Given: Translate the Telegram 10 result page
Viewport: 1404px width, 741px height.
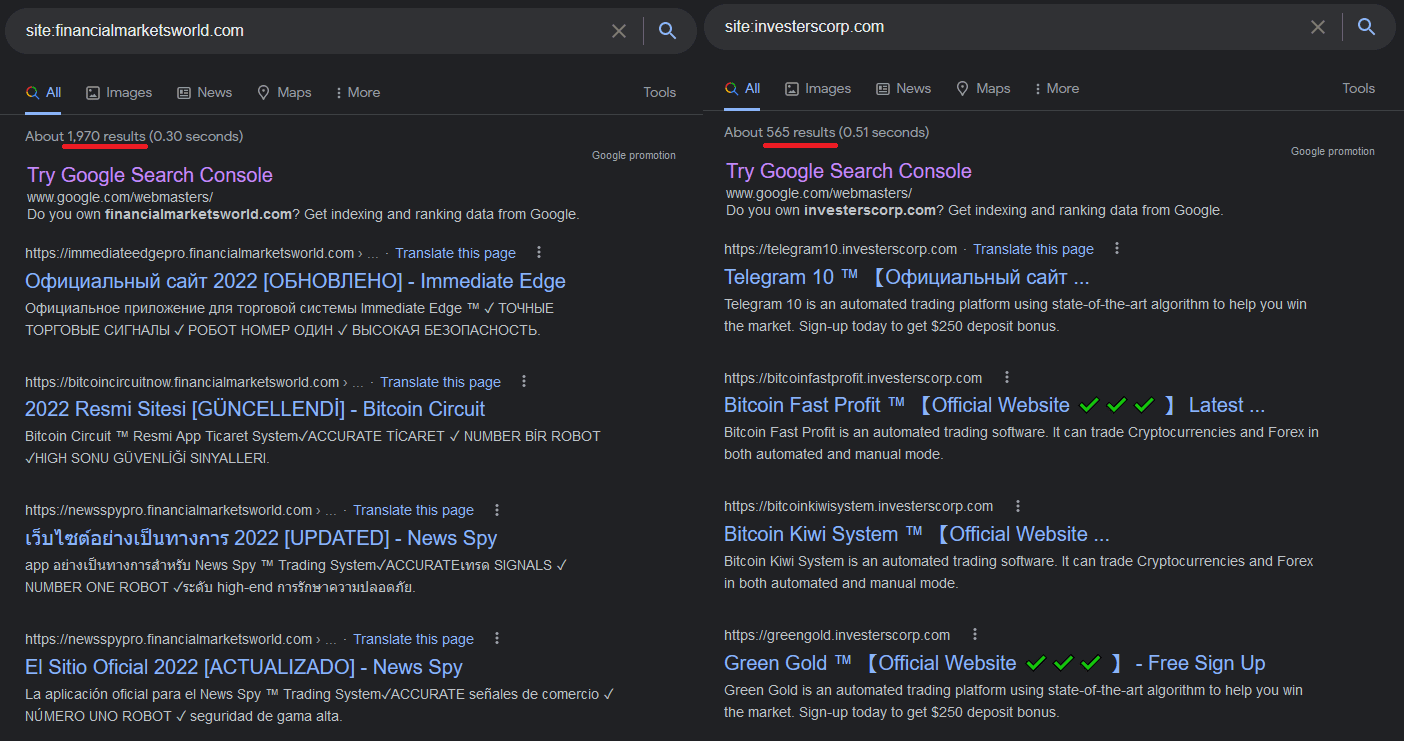Looking at the screenshot, I should click(x=1033, y=249).
